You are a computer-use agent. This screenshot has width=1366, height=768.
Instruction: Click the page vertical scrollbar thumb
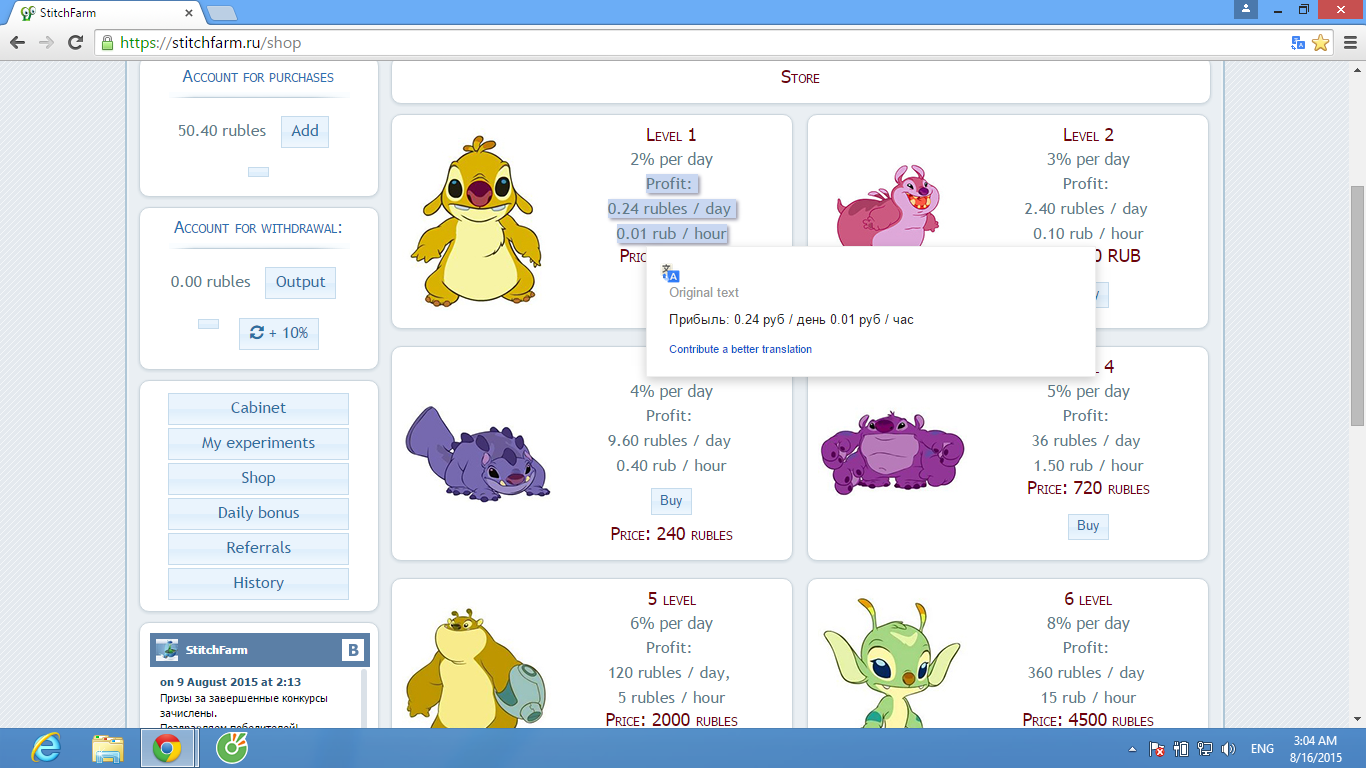(1357, 305)
